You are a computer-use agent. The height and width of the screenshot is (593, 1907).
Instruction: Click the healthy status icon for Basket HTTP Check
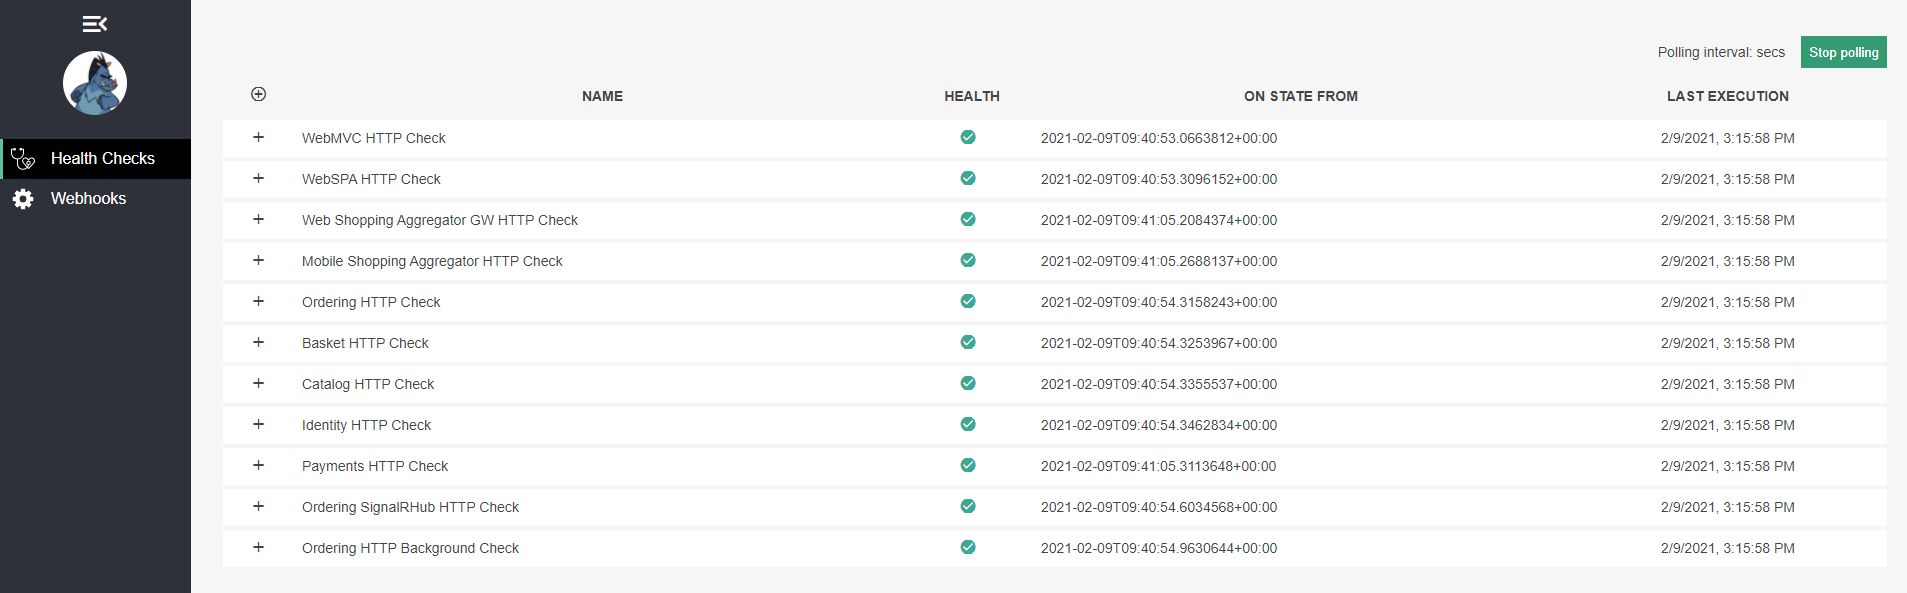[968, 342]
